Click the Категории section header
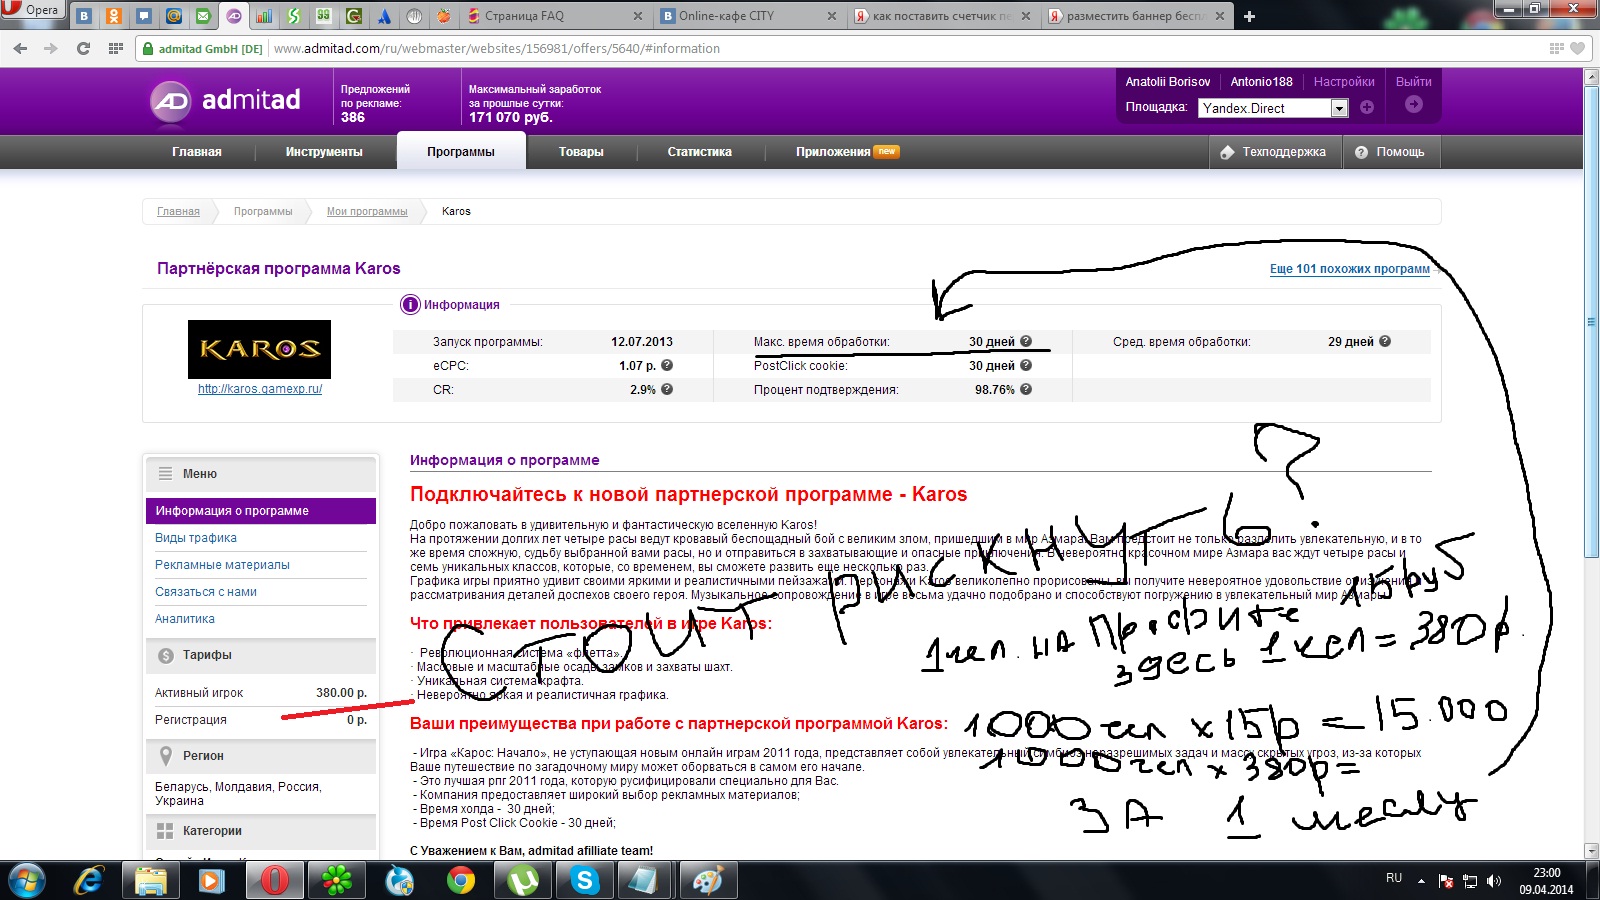Image resolution: width=1600 pixels, height=900 pixels. pyautogui.click(x=261, y=831)
